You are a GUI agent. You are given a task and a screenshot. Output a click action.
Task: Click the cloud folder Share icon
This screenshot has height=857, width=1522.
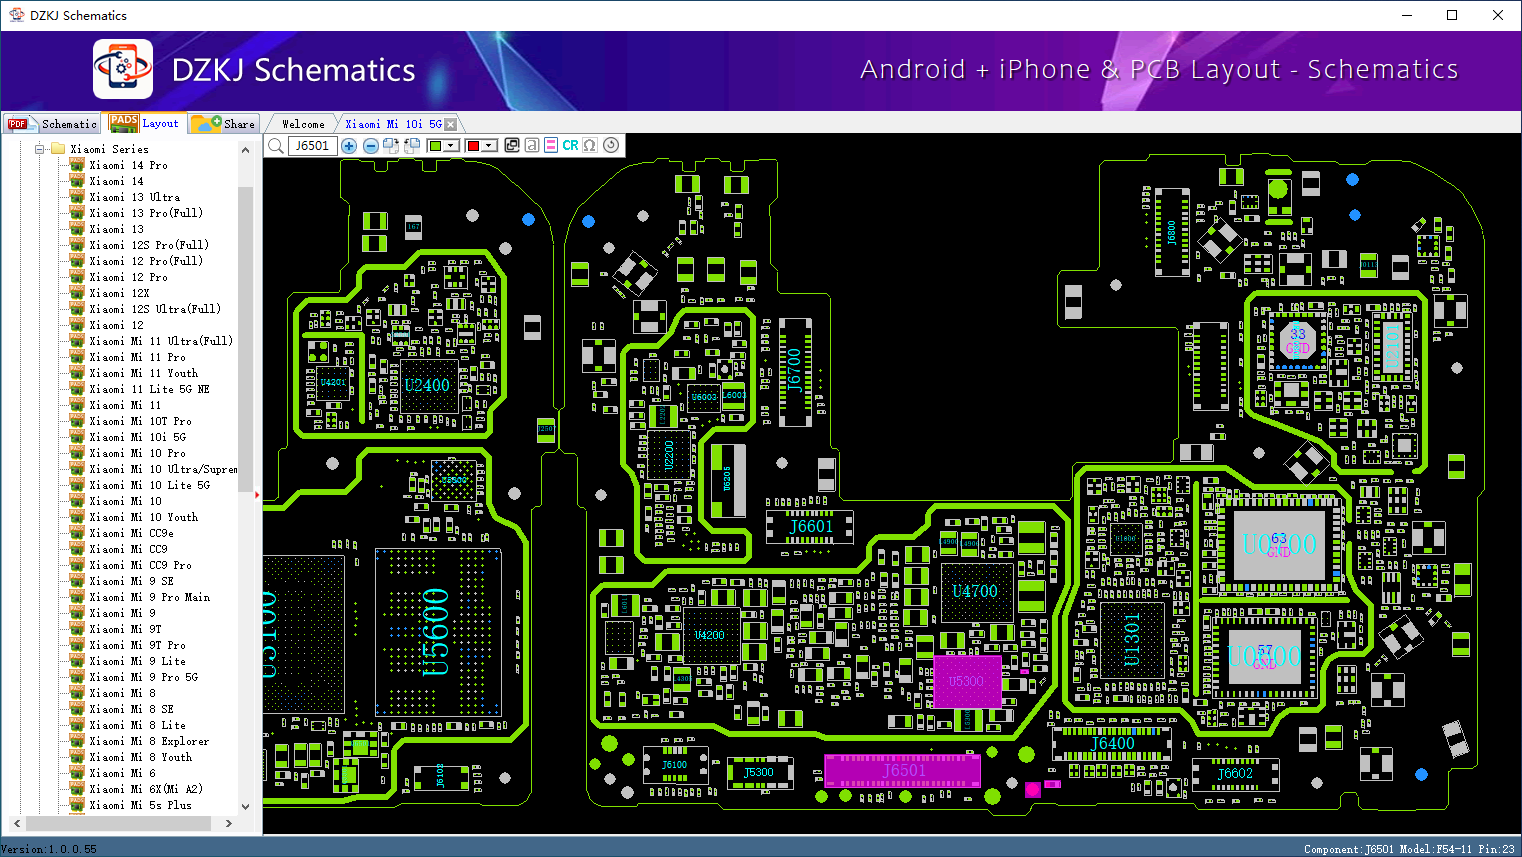click(206, 123)
